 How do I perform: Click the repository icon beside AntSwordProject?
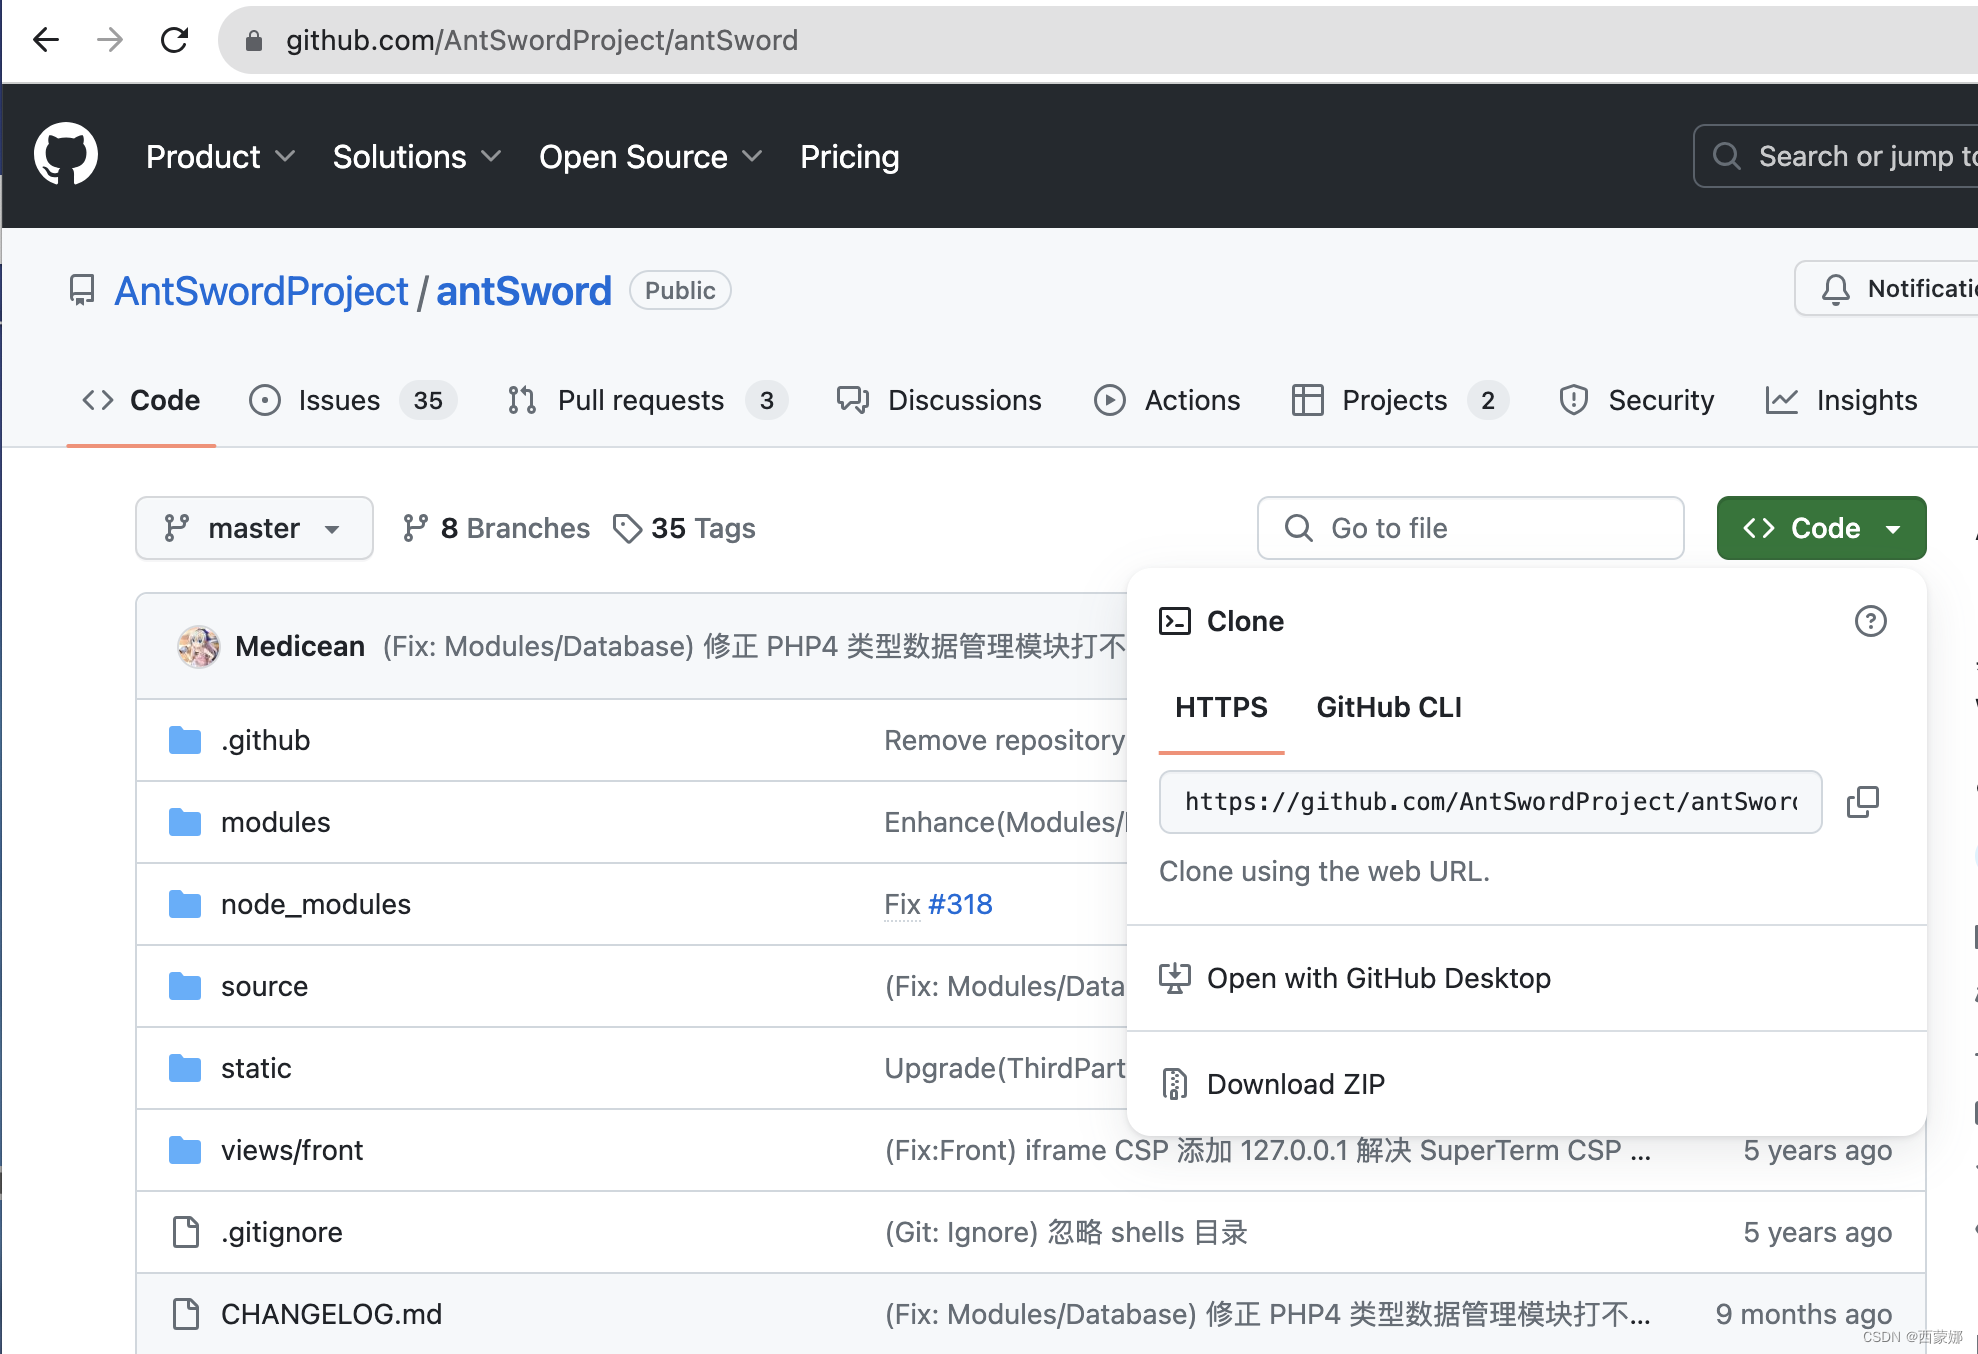coord(81,290)
